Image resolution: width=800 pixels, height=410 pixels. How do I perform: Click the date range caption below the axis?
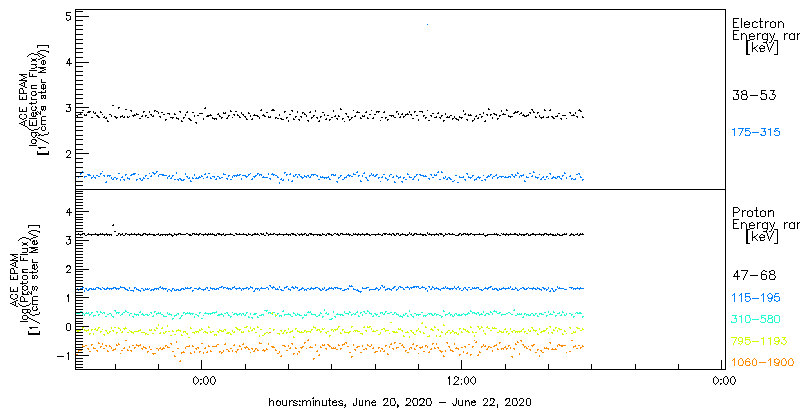[401, 401]
